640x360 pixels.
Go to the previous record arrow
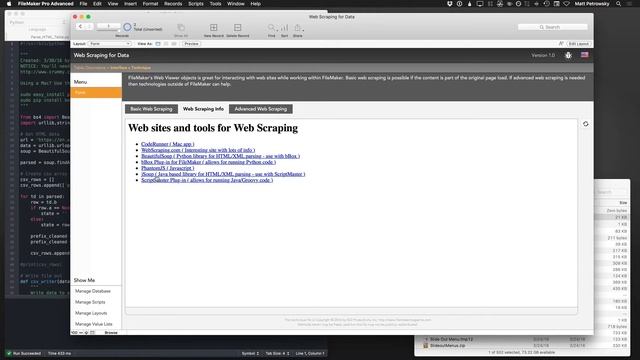coord(80,27)
